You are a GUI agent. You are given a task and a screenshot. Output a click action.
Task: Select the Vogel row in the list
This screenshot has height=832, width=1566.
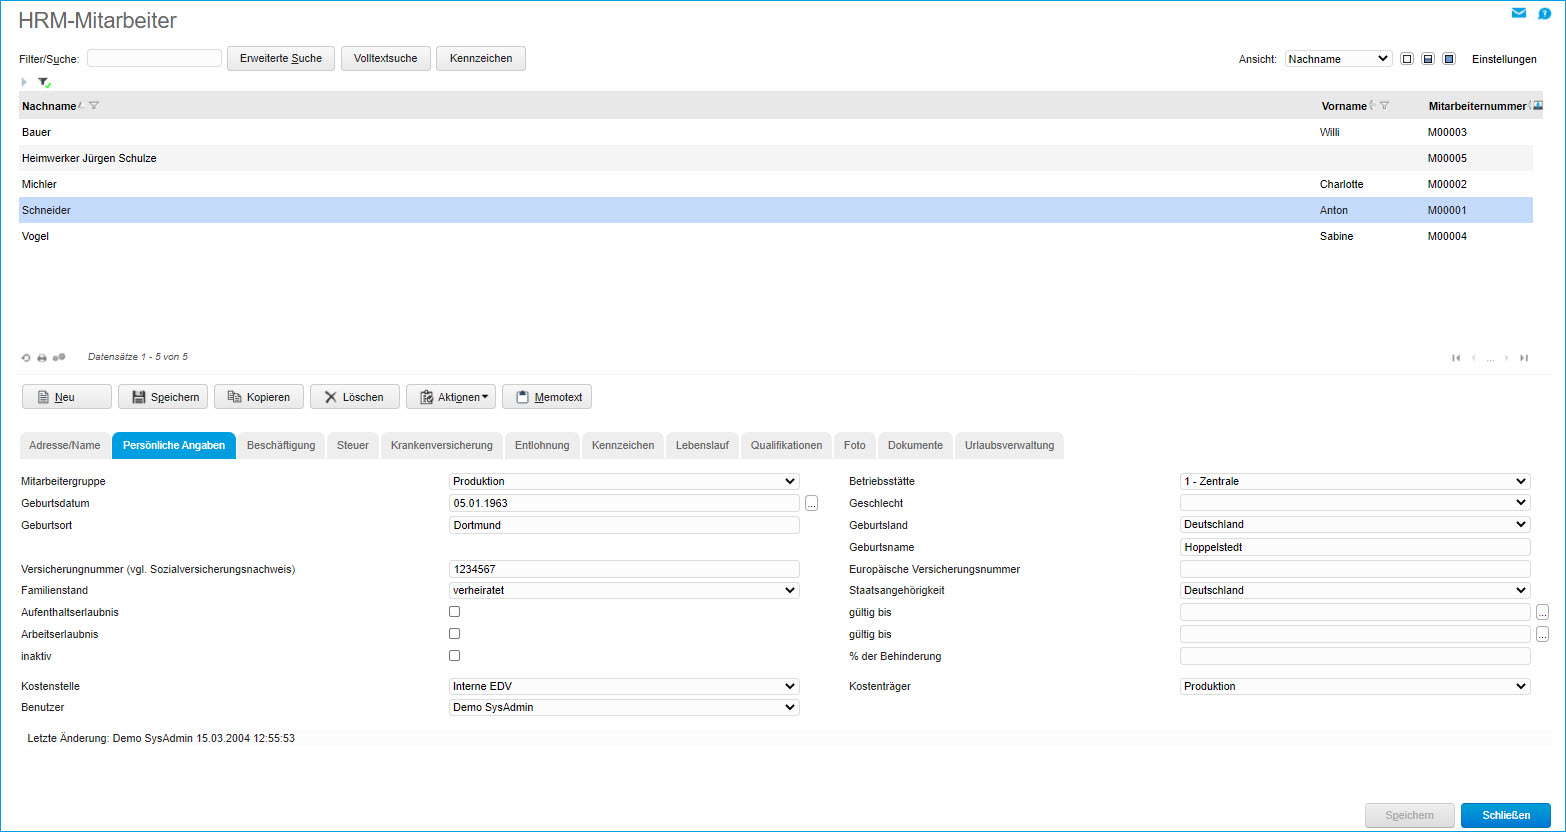click(x=775, y=236)
